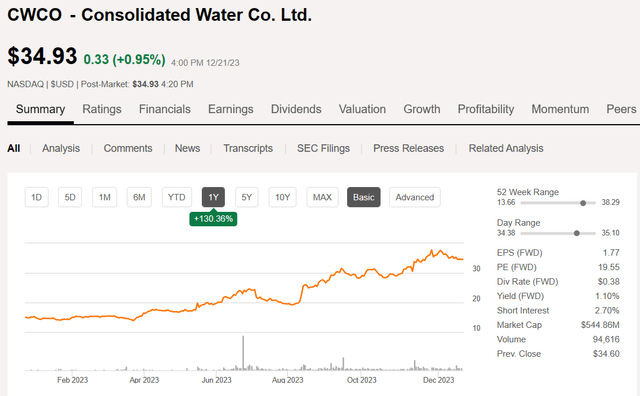Select the 1D chart range button

pos(36,197)
